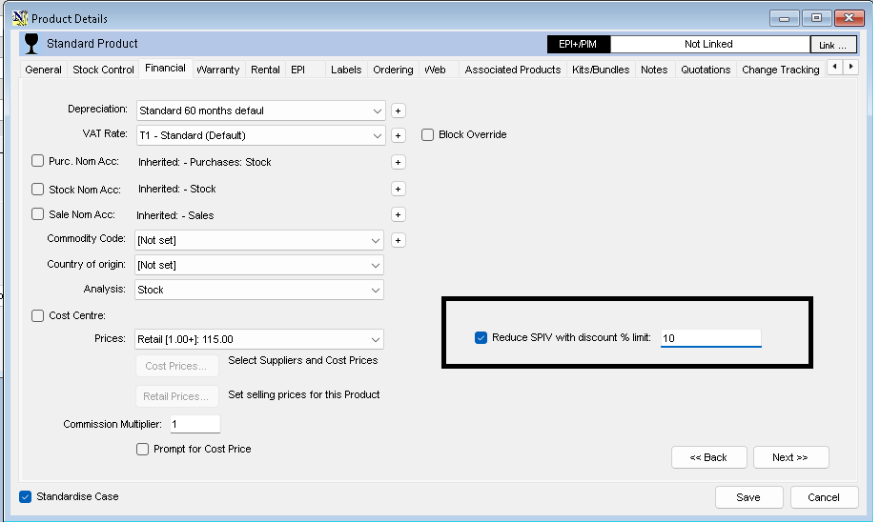The height and width of the screenshot is (522, 873).
Task: Click 'Select Suppliers and Cost Prices' text
Action: [x=303, y=361]
